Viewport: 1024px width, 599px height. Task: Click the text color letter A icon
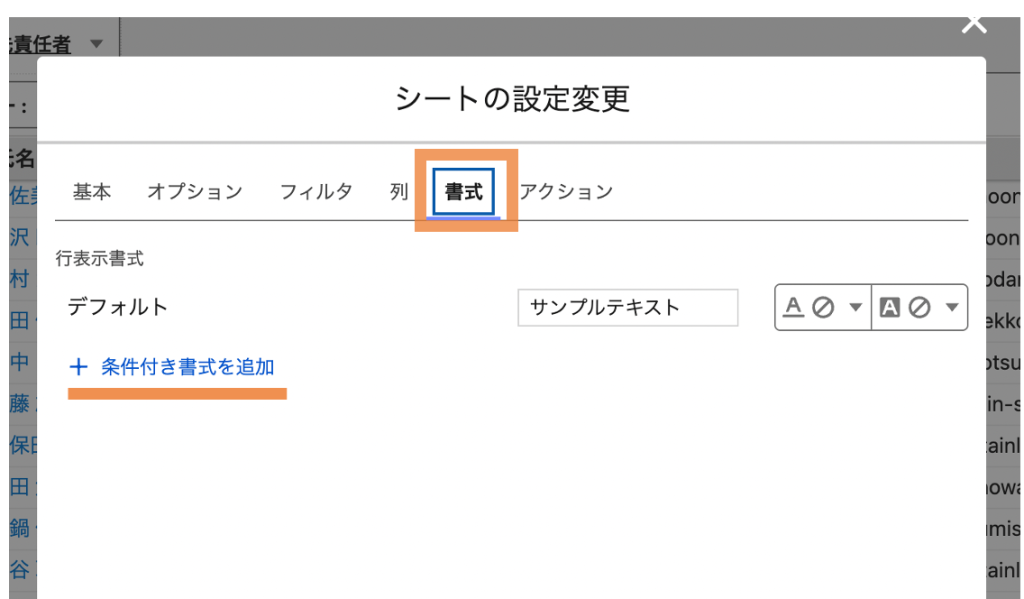794,307
